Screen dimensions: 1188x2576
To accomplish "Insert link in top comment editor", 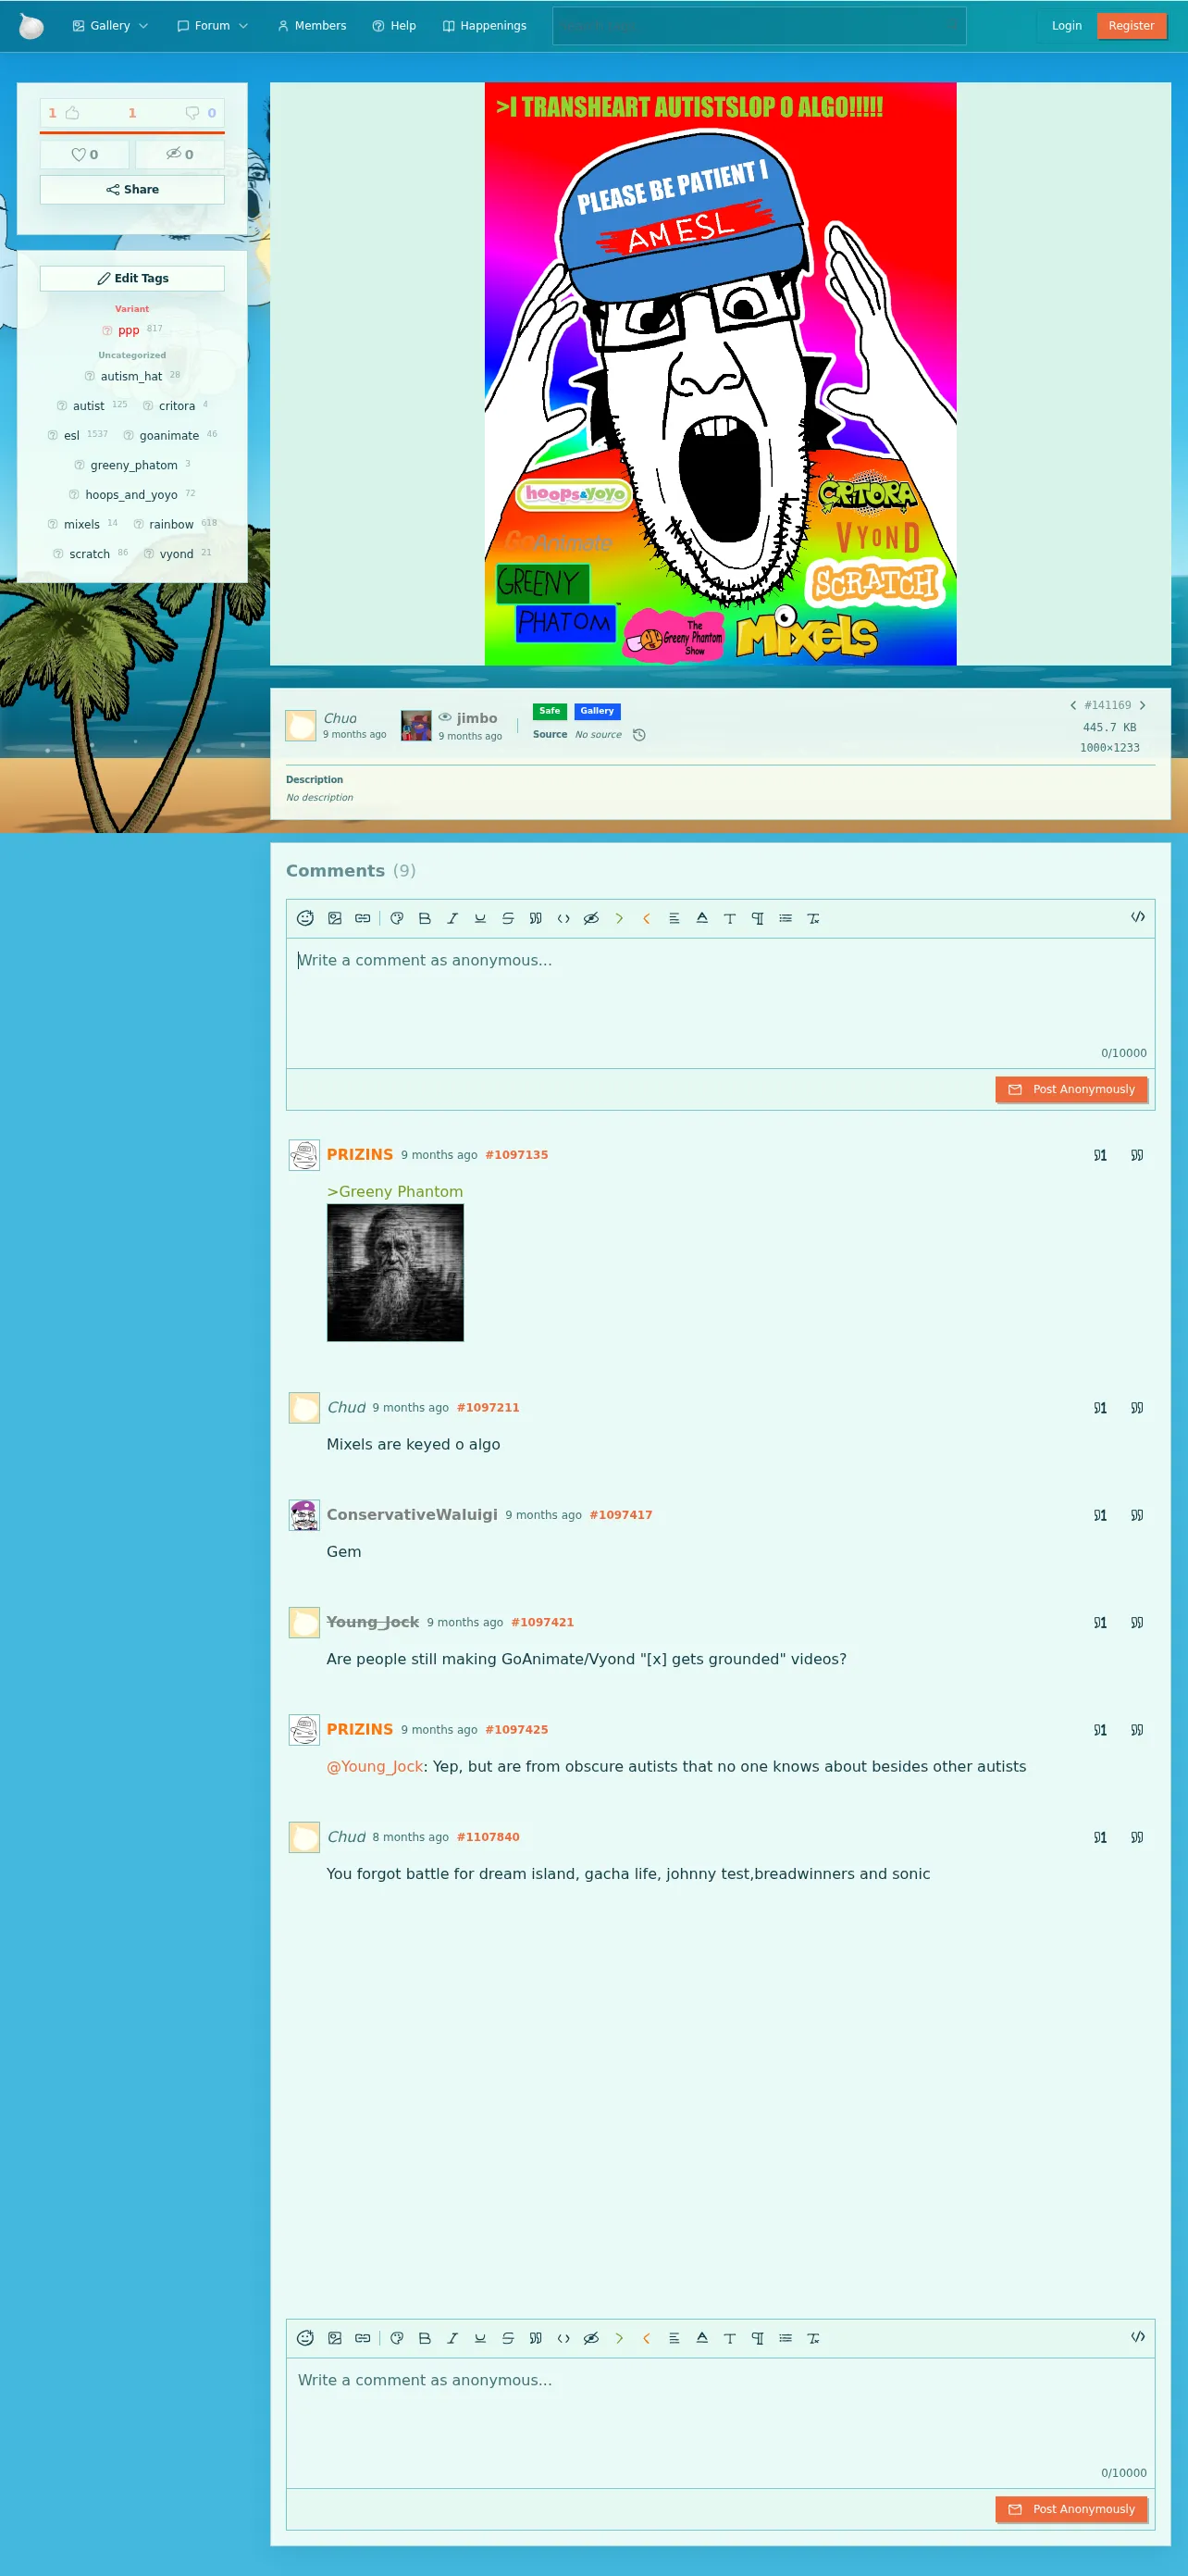I will click(x=363, y=918).
